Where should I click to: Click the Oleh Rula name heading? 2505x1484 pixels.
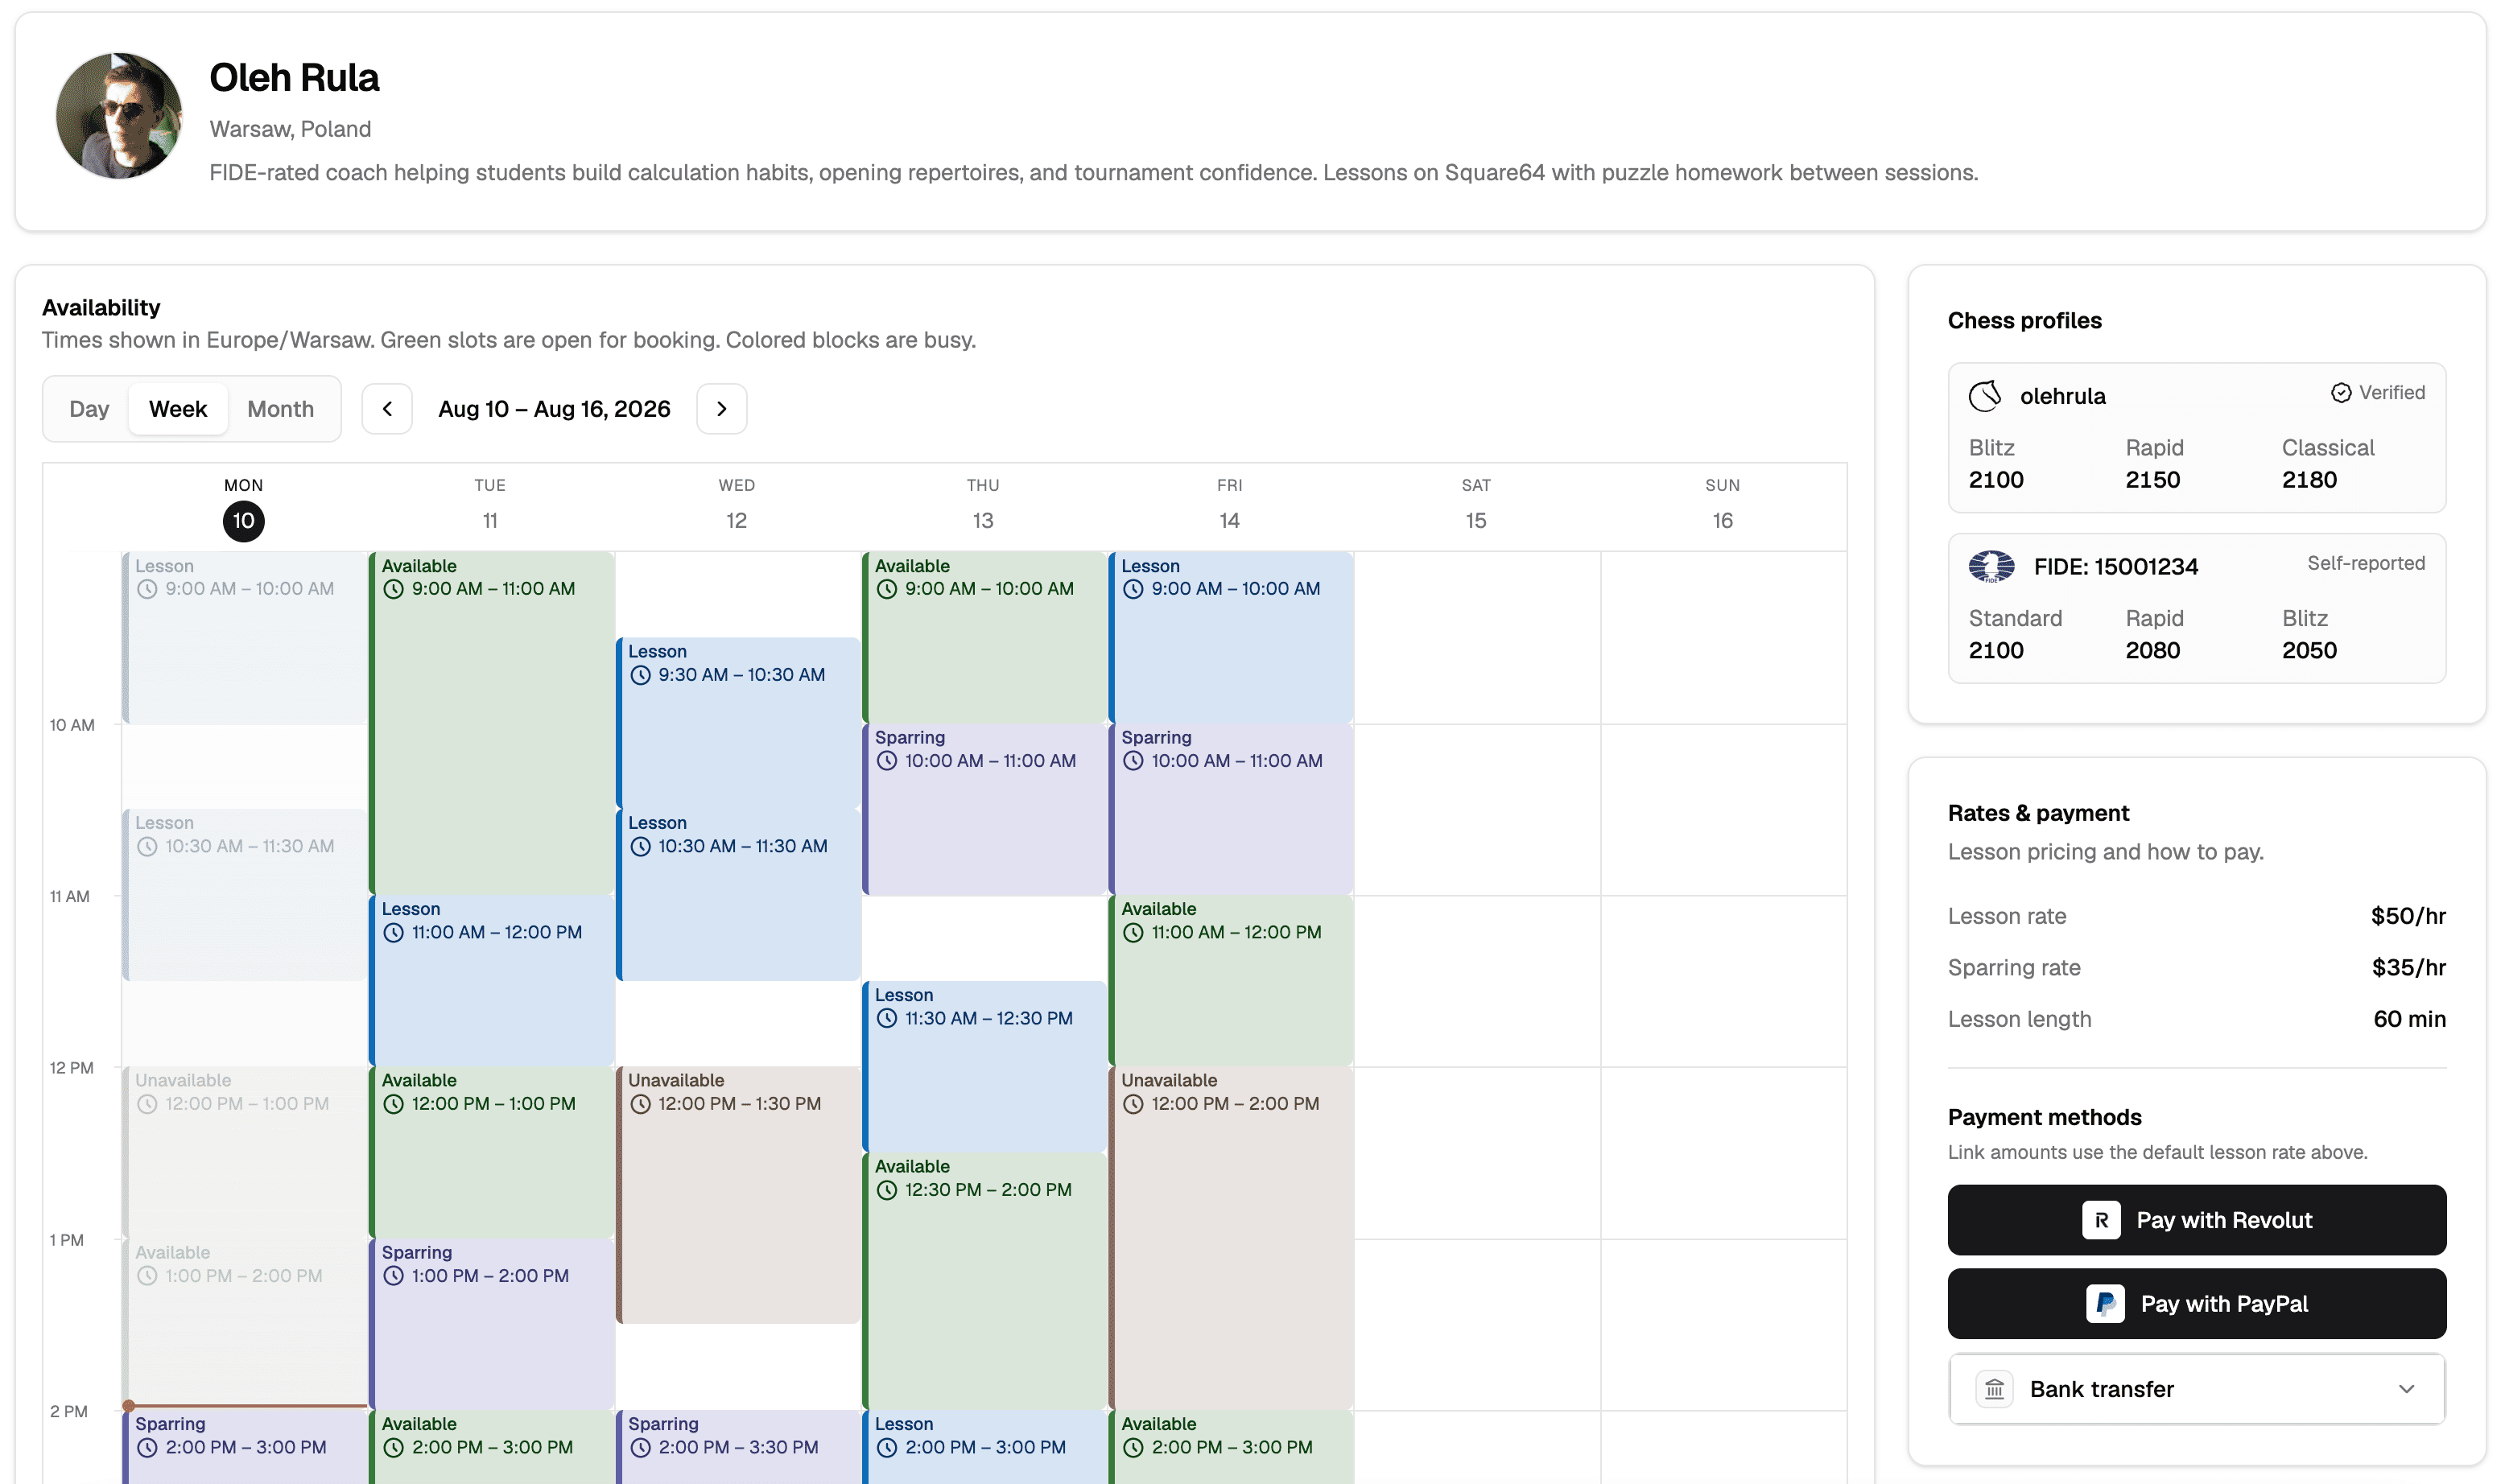294,78
